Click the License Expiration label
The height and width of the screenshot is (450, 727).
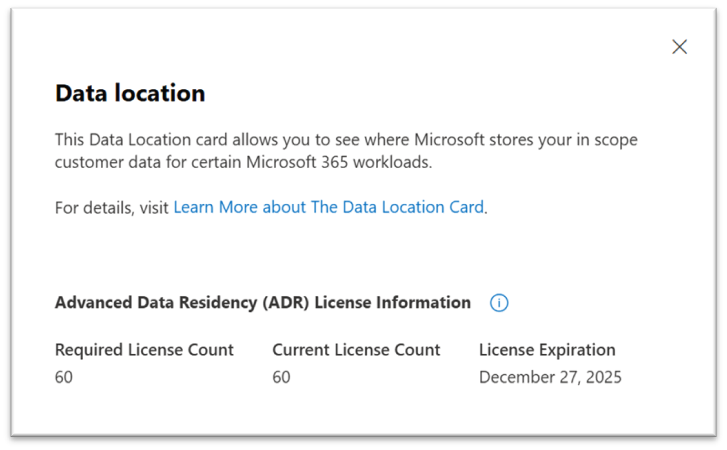coord(547,350)
